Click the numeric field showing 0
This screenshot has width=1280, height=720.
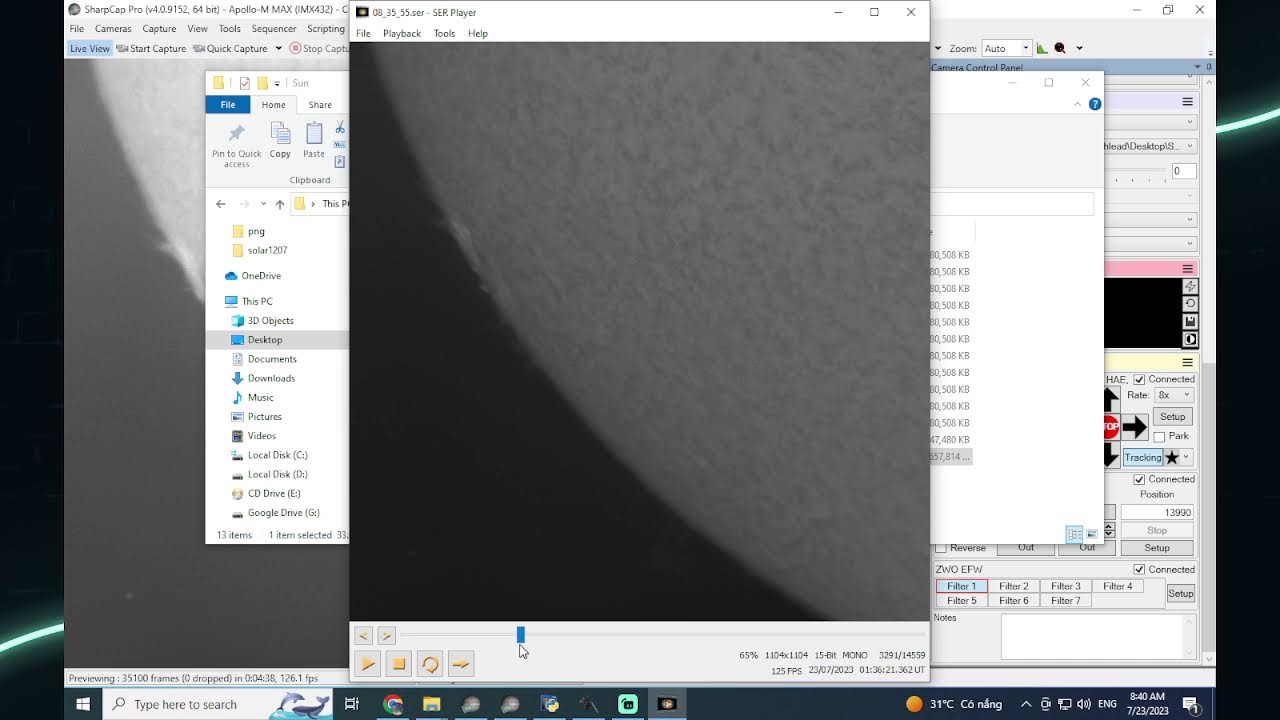pyautogui.click(x=1183, y=171)
